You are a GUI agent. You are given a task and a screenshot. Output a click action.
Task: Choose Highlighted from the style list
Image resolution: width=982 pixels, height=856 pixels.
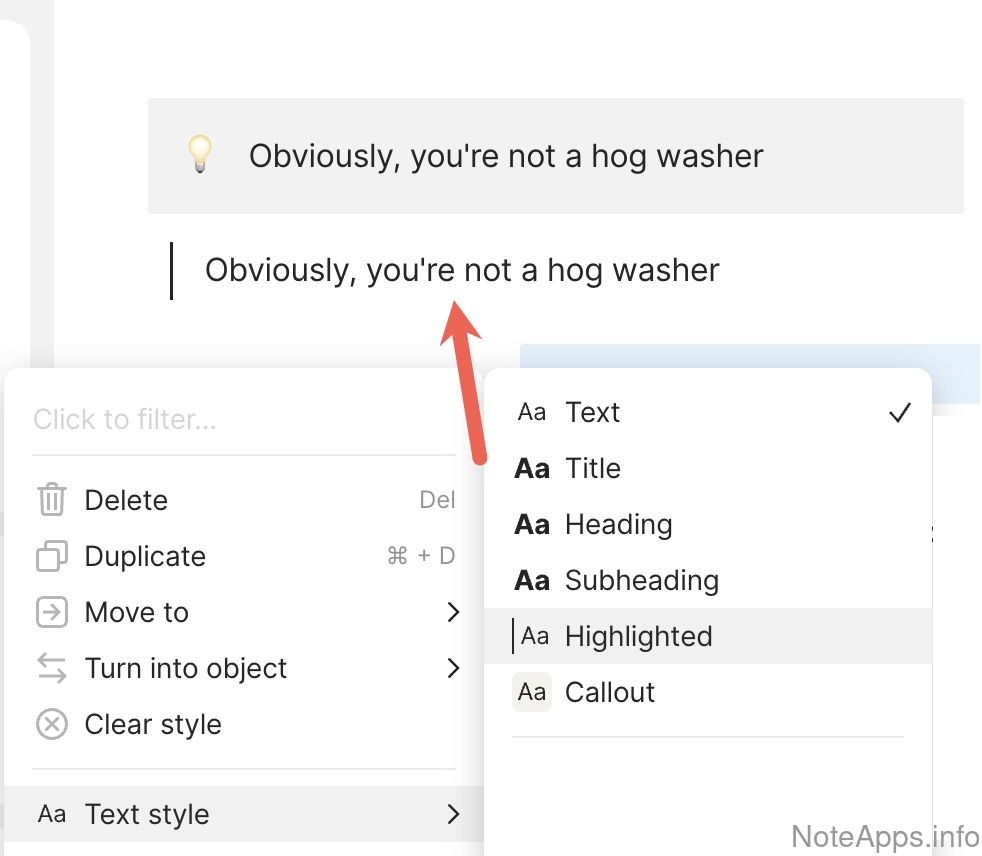(x=638, y=636)
